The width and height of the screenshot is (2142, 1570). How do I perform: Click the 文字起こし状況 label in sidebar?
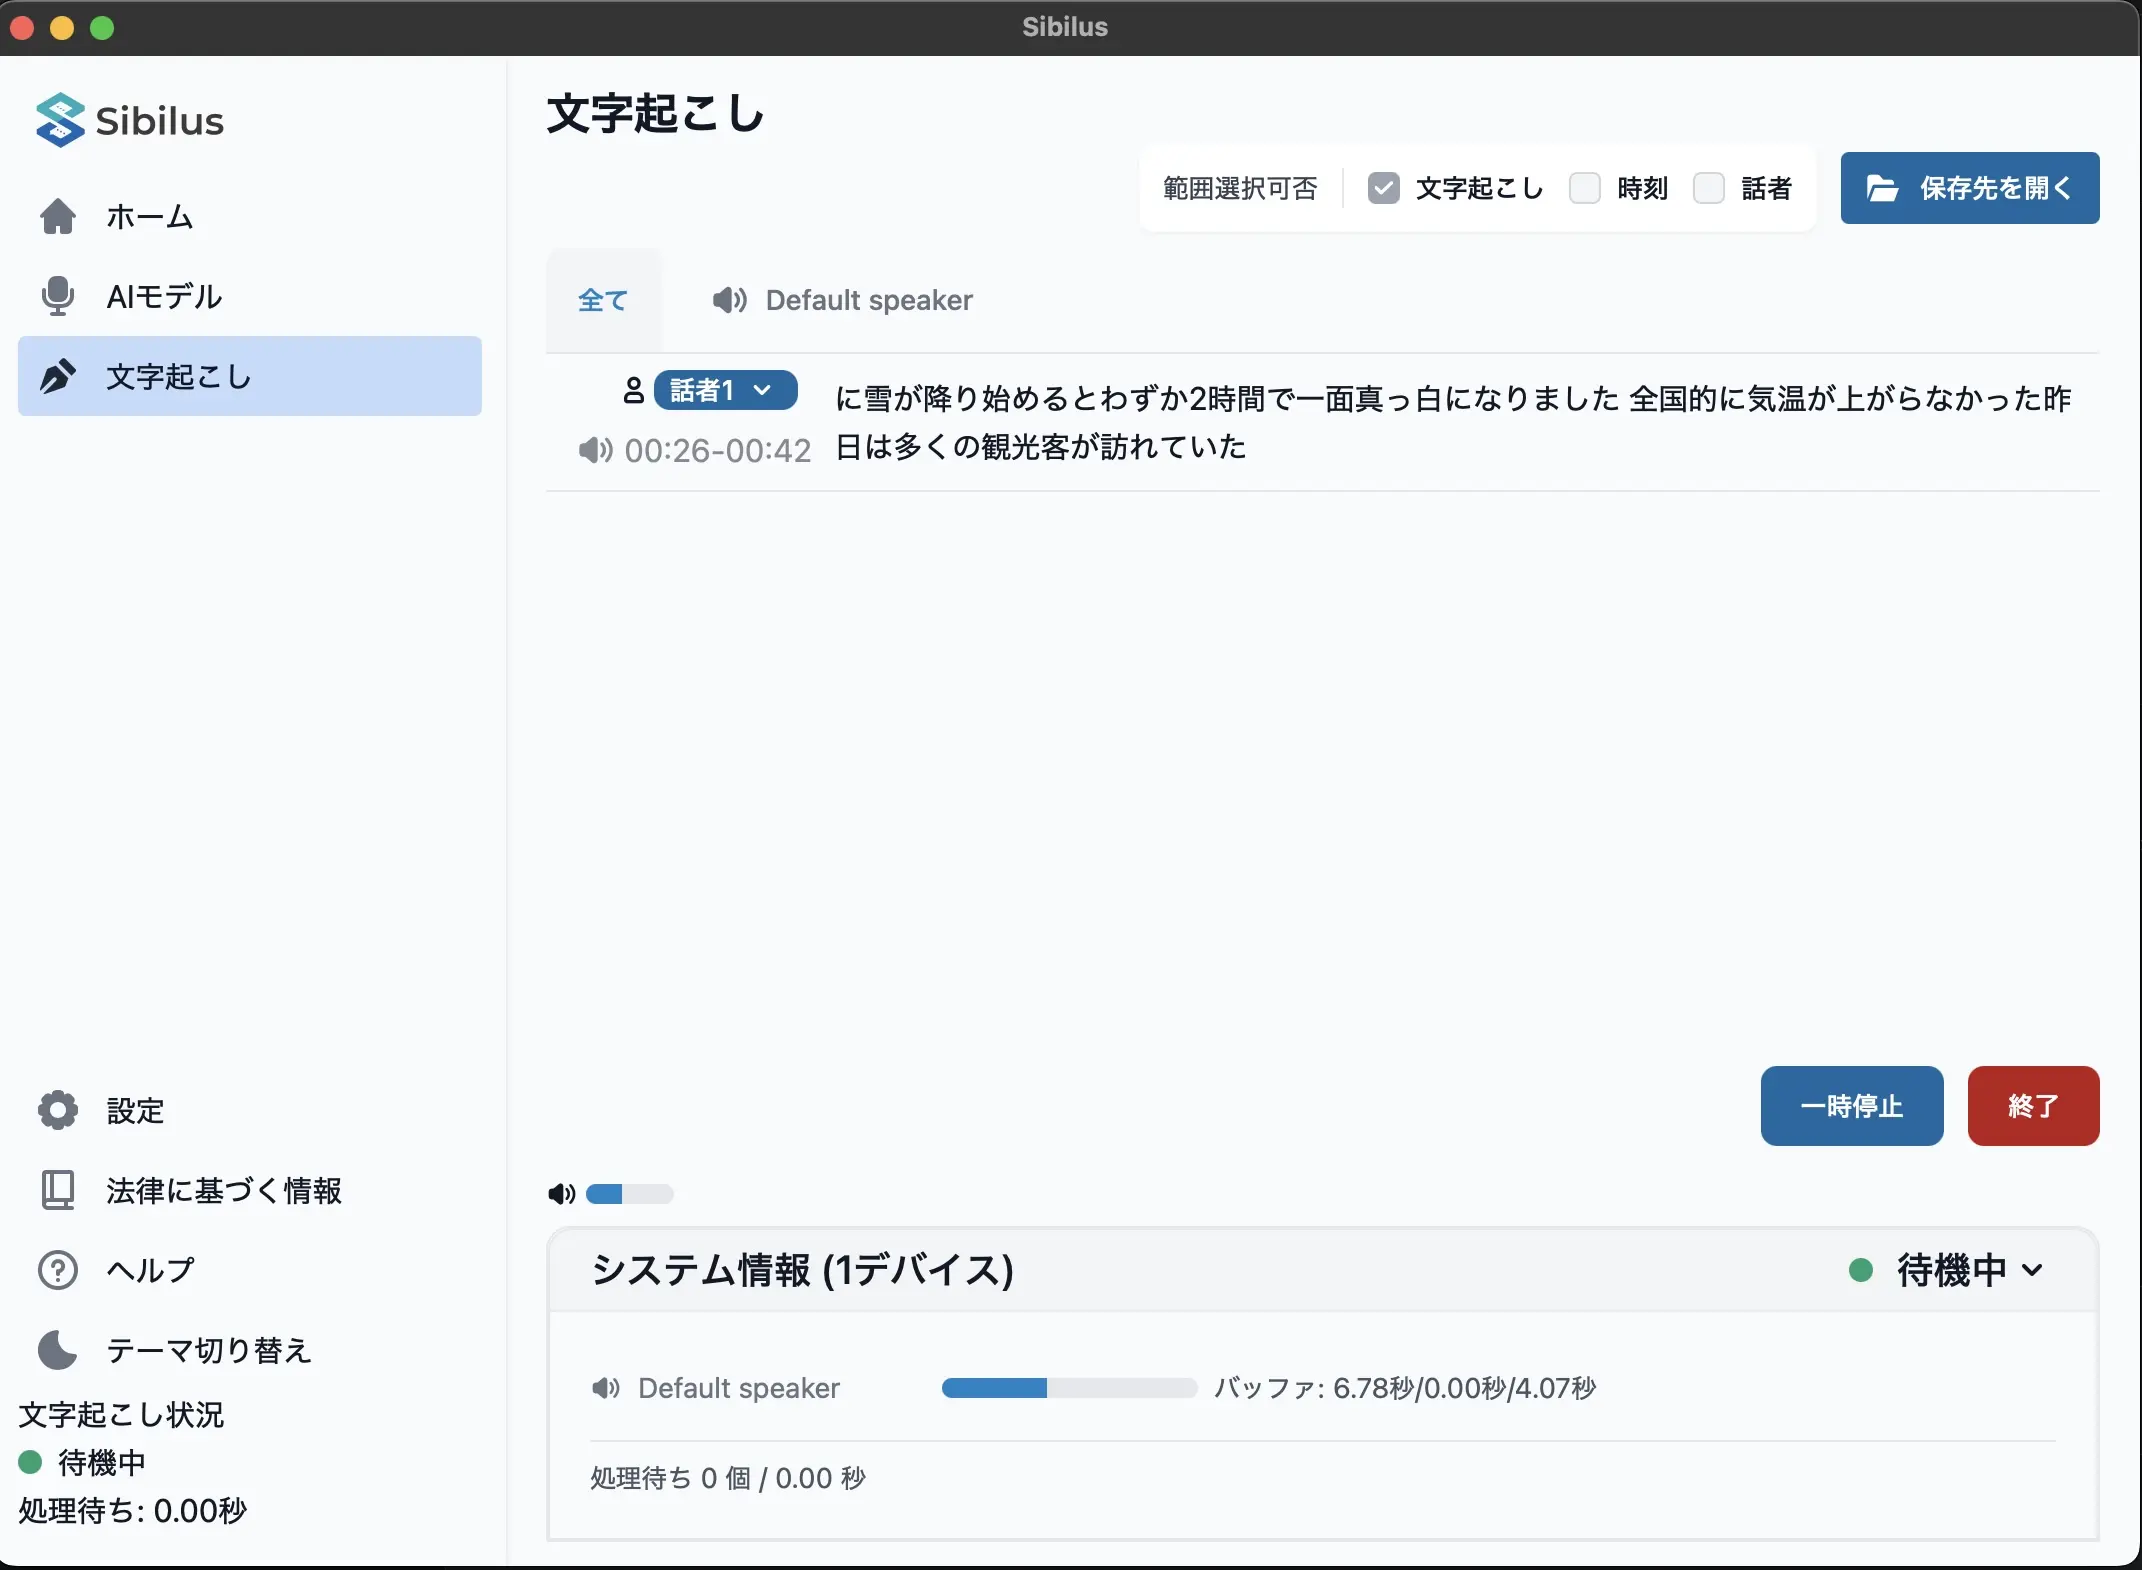point(121,1414)
